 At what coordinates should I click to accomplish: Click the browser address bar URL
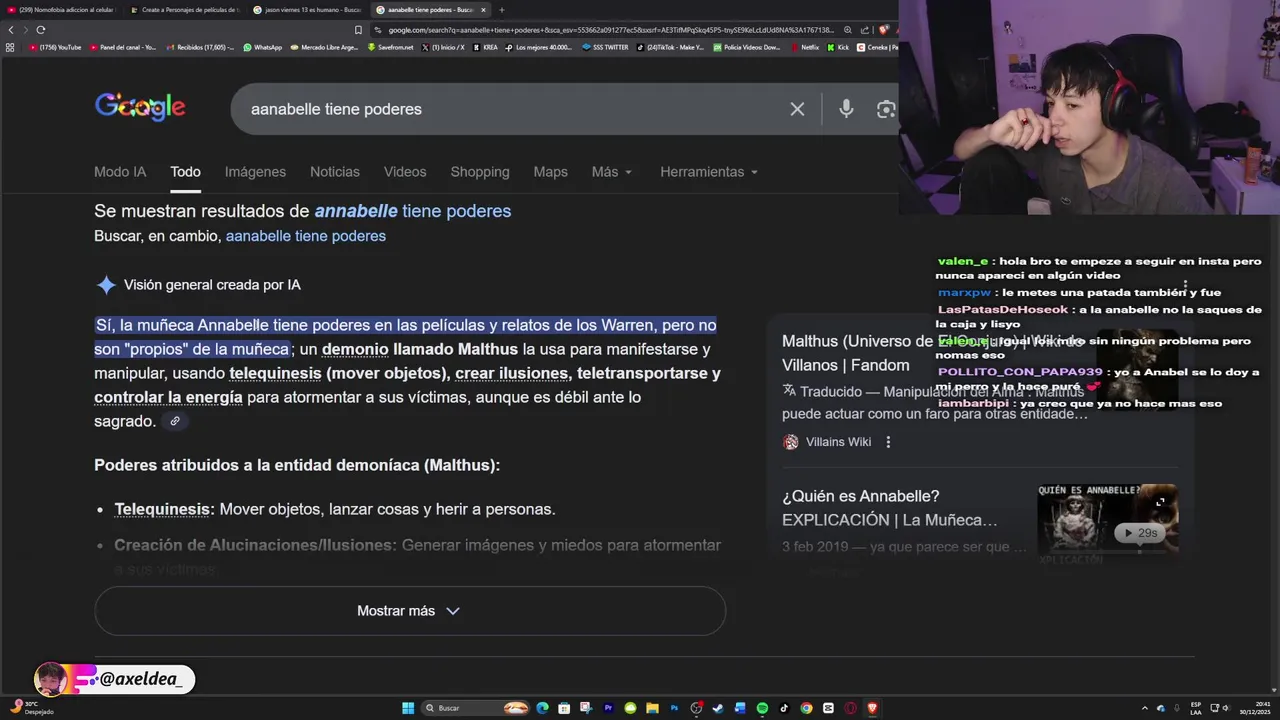click(610, 30)
